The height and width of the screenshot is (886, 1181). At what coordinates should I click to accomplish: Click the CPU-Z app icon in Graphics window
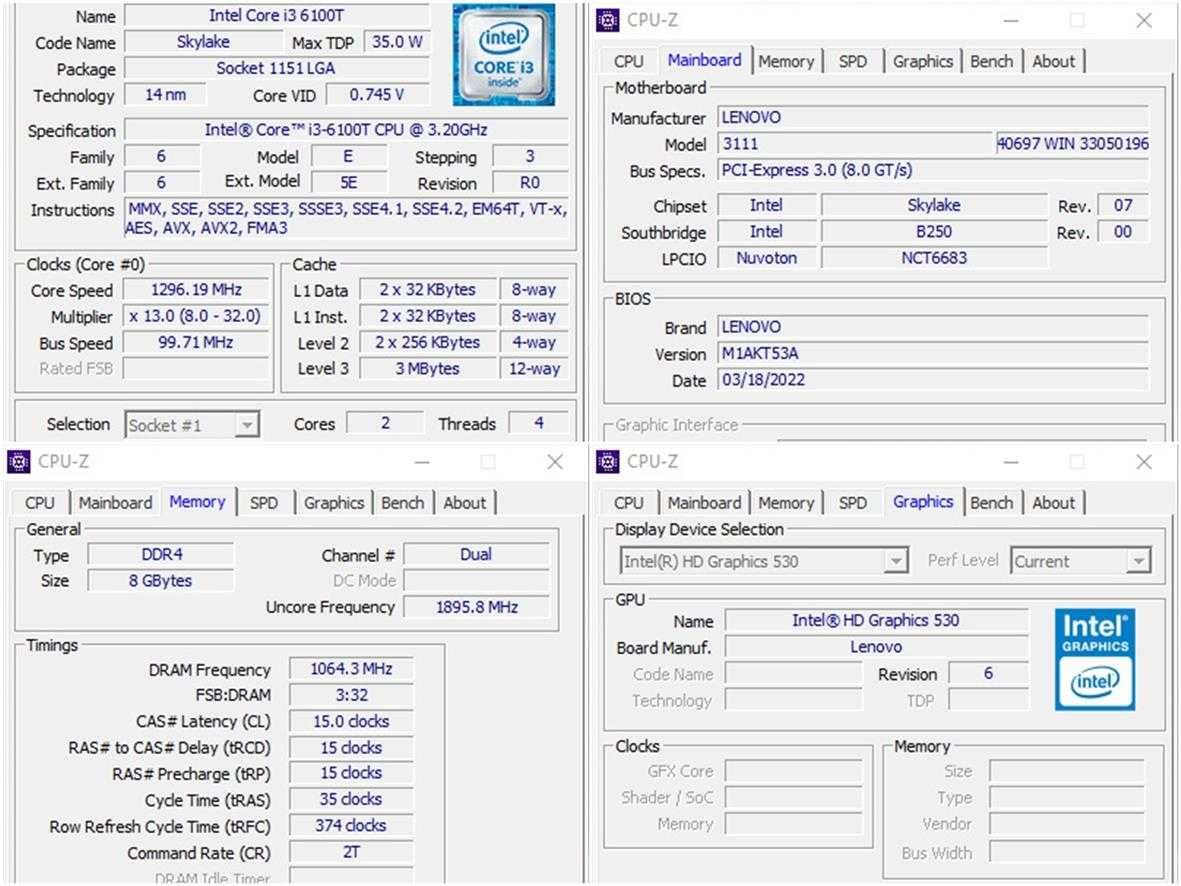pyautogui.click(x=607, y=461)
